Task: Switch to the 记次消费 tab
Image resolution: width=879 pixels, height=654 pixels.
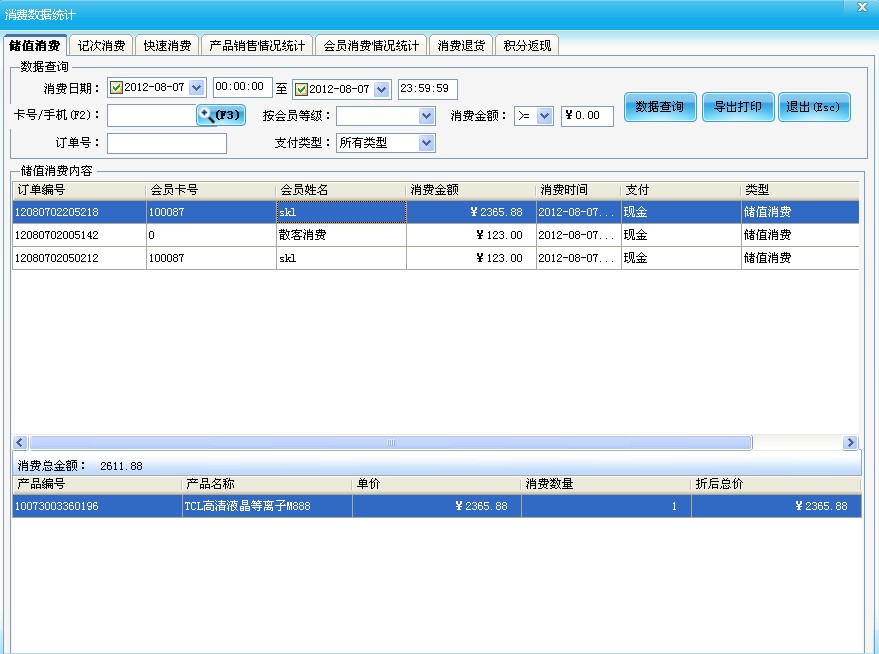Action: coord(101,45)
